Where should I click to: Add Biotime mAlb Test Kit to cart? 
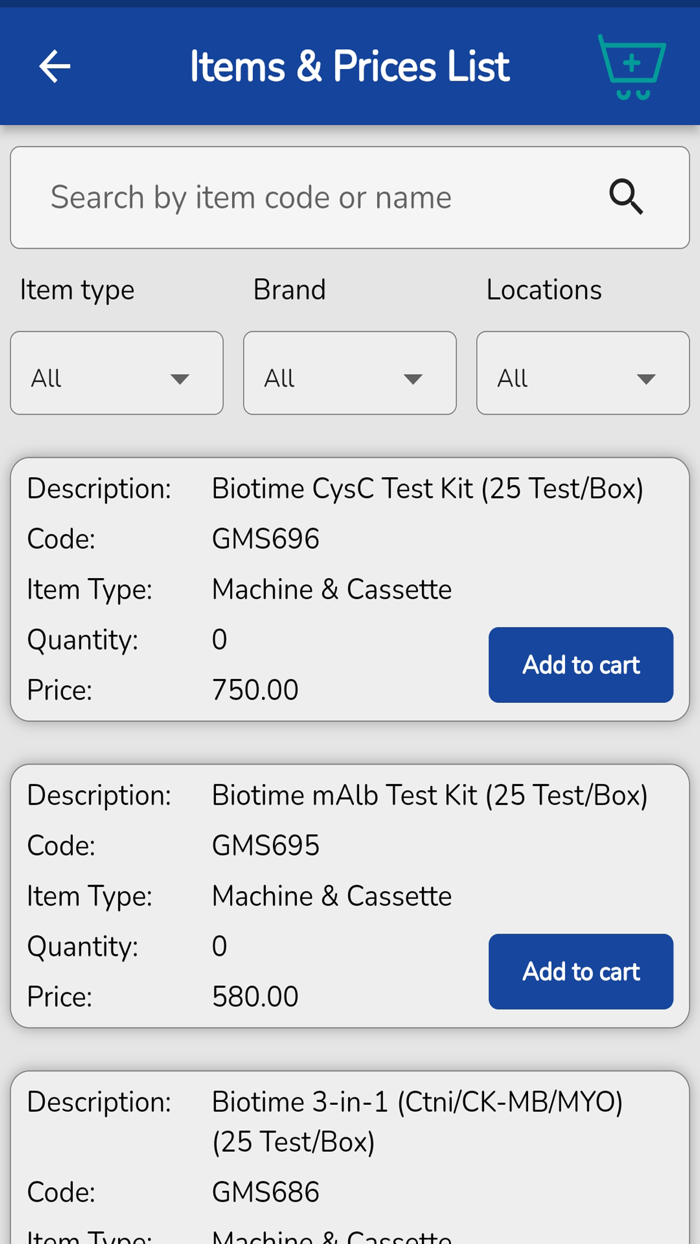tap(580, 971)
